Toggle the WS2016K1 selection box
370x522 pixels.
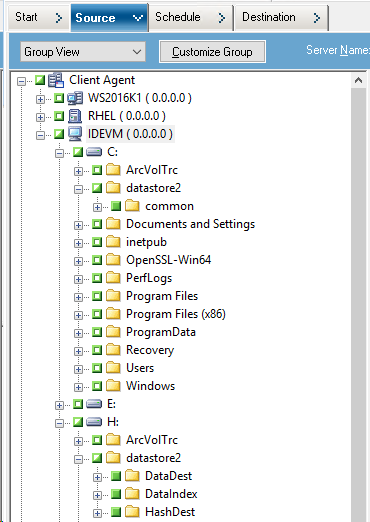(59, 98)
